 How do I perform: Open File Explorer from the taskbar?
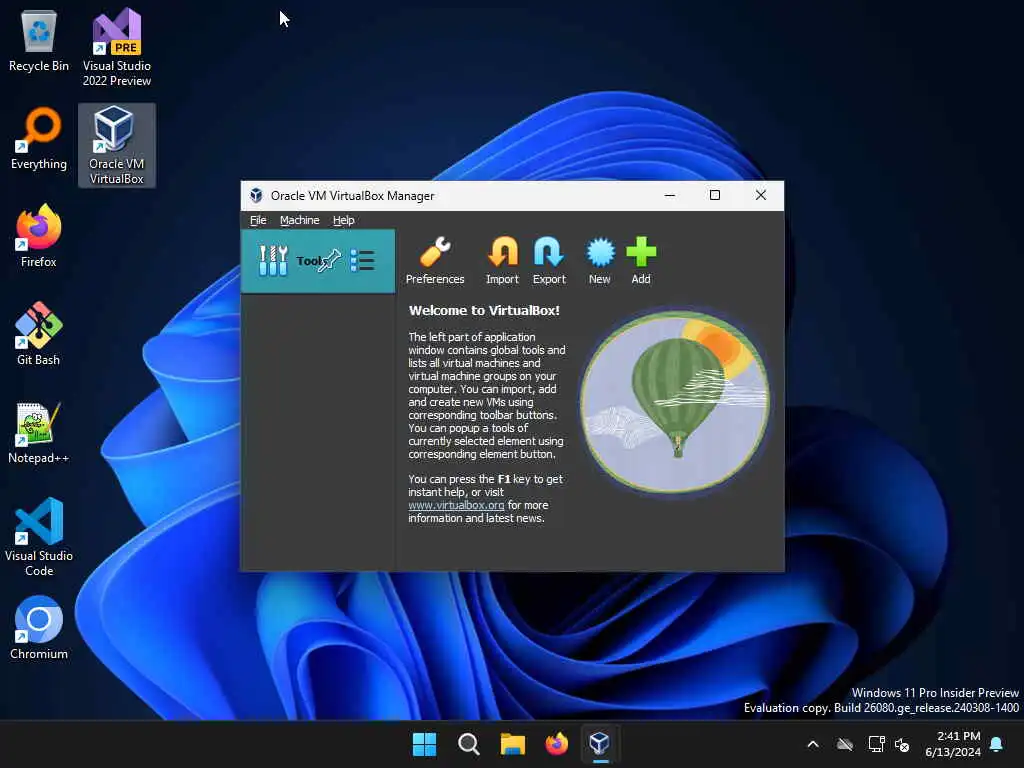tap(513, 744)
